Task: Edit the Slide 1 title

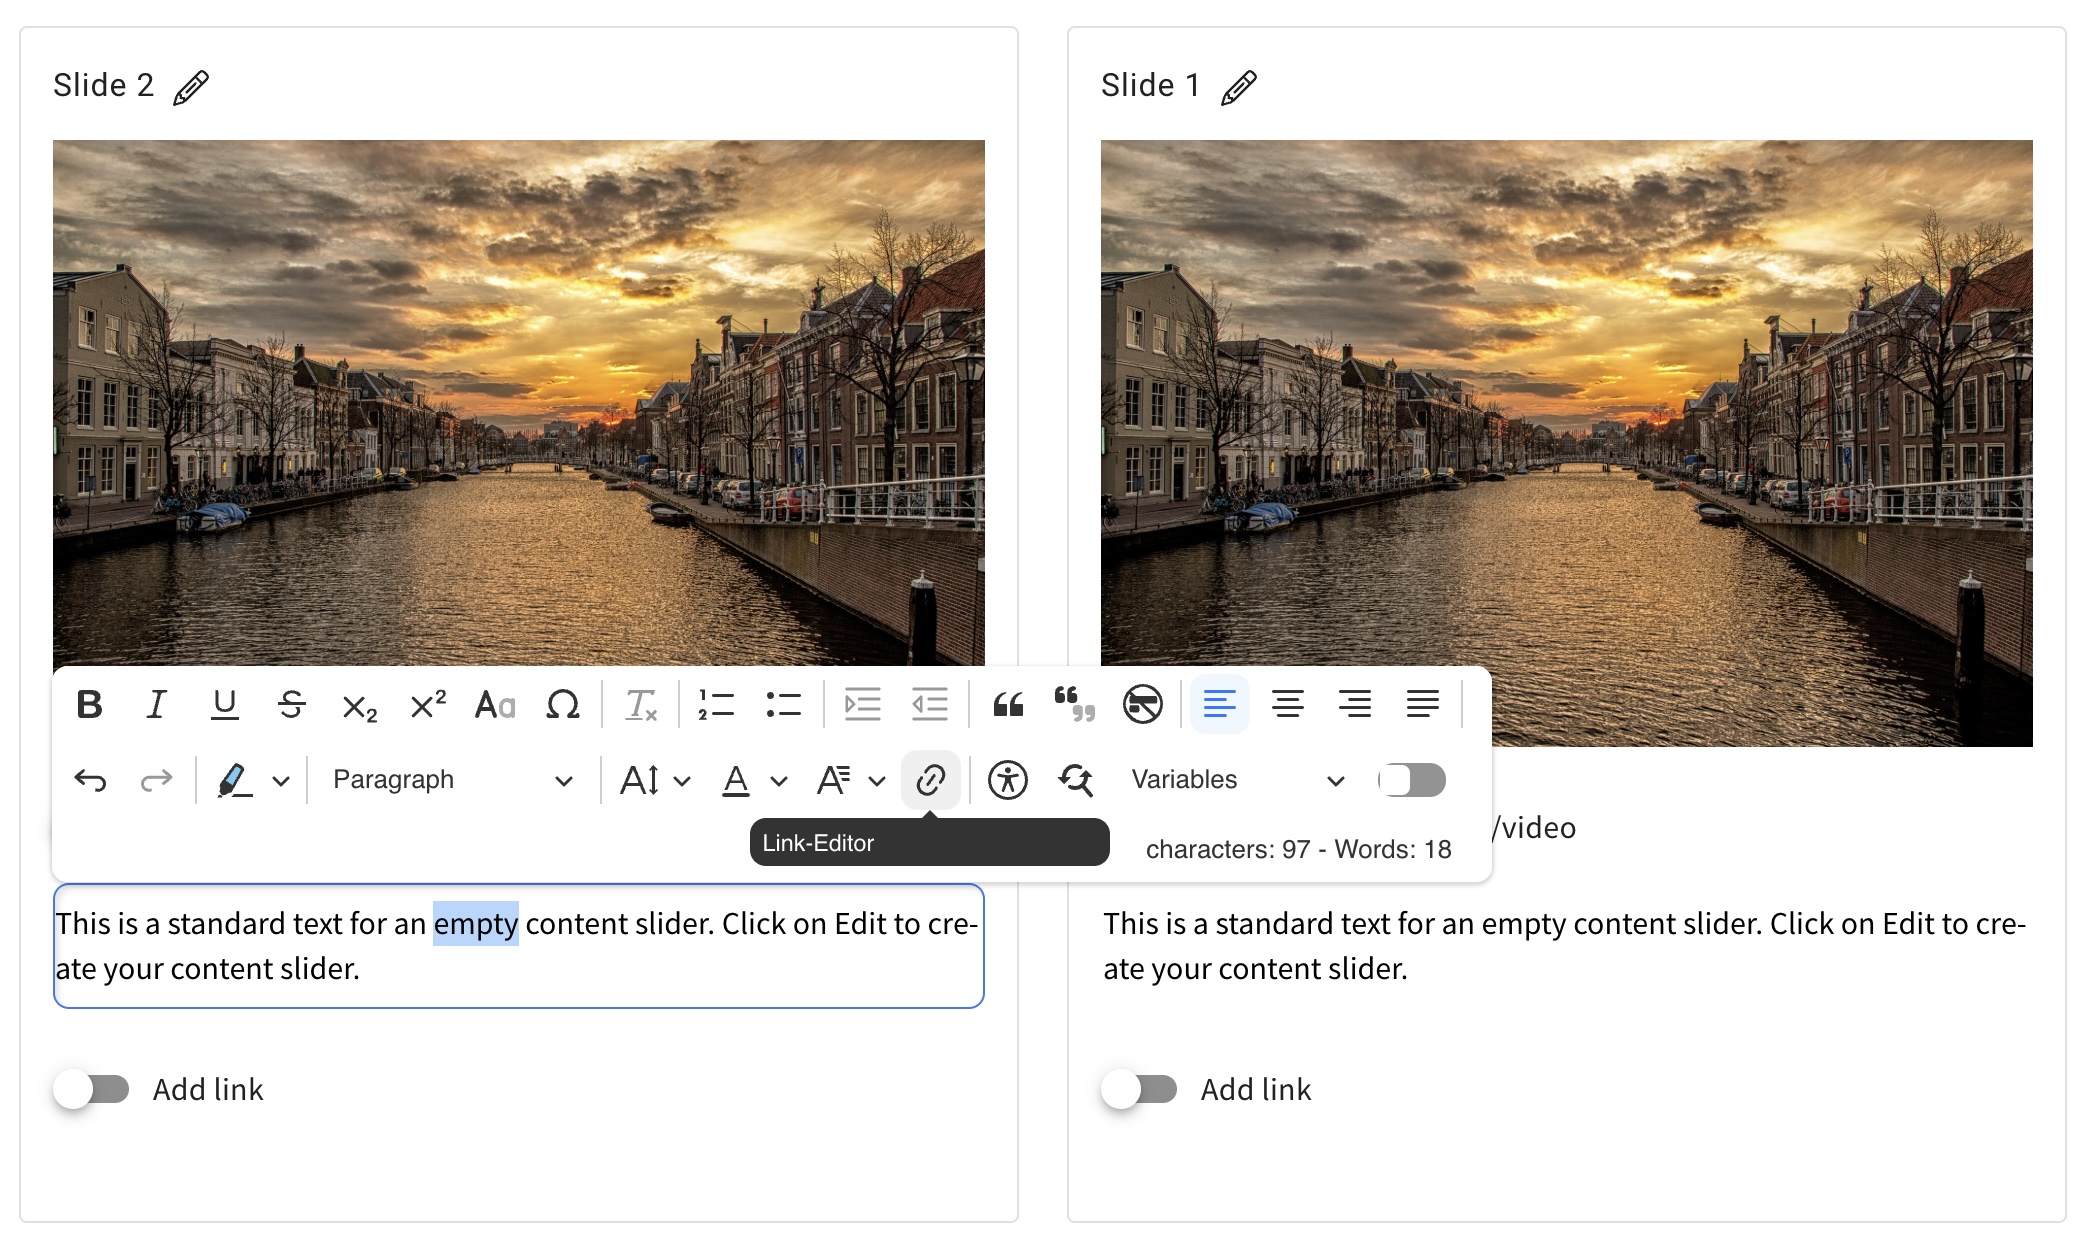Action: point(1239,87)
